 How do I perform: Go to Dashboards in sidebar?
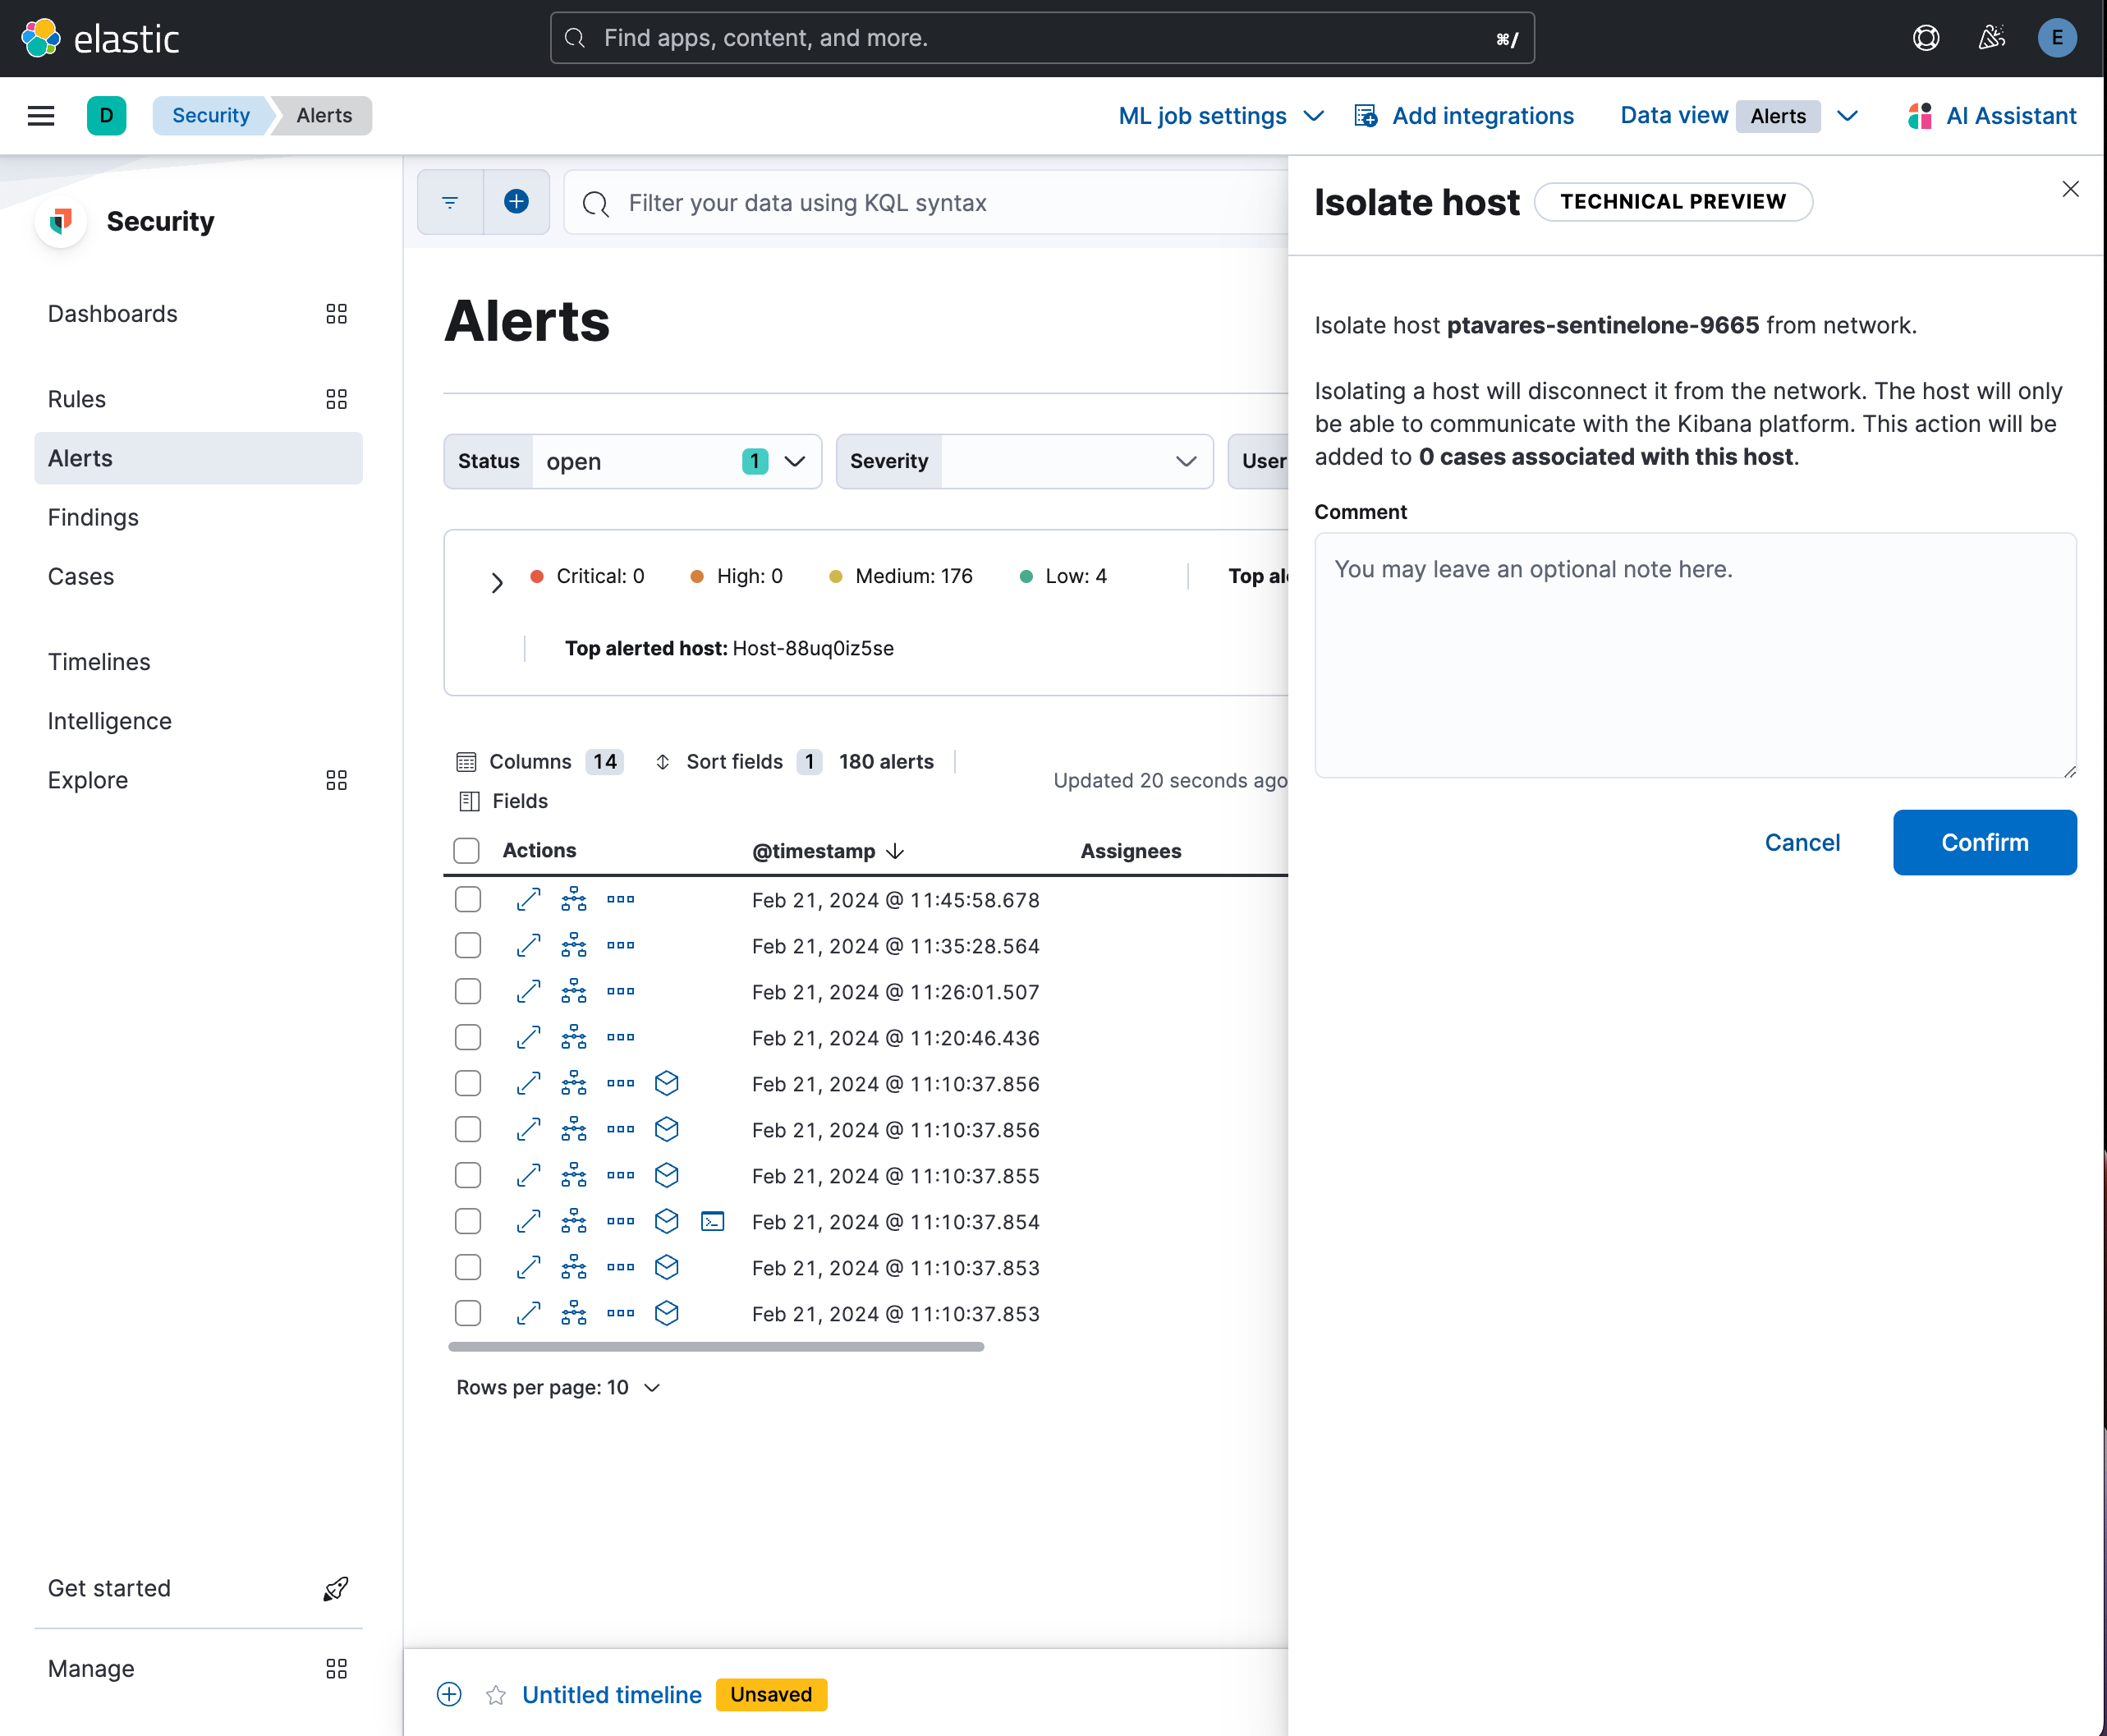point(113,314)
